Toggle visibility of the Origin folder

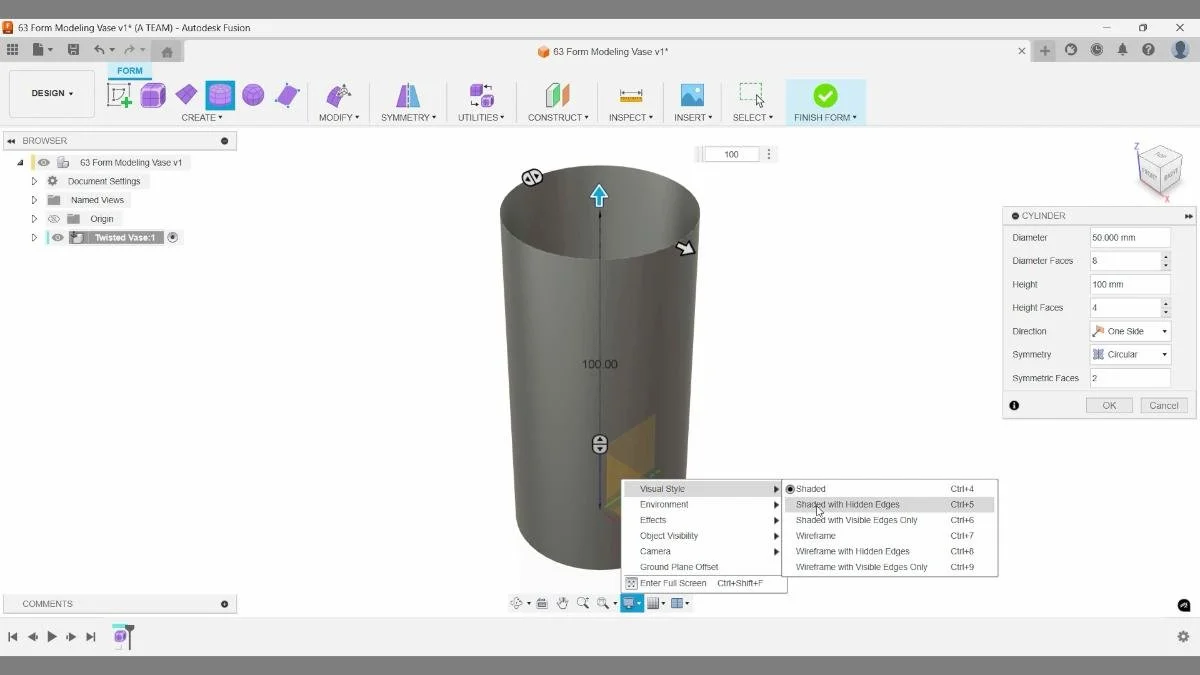click(x=55, y=218)
